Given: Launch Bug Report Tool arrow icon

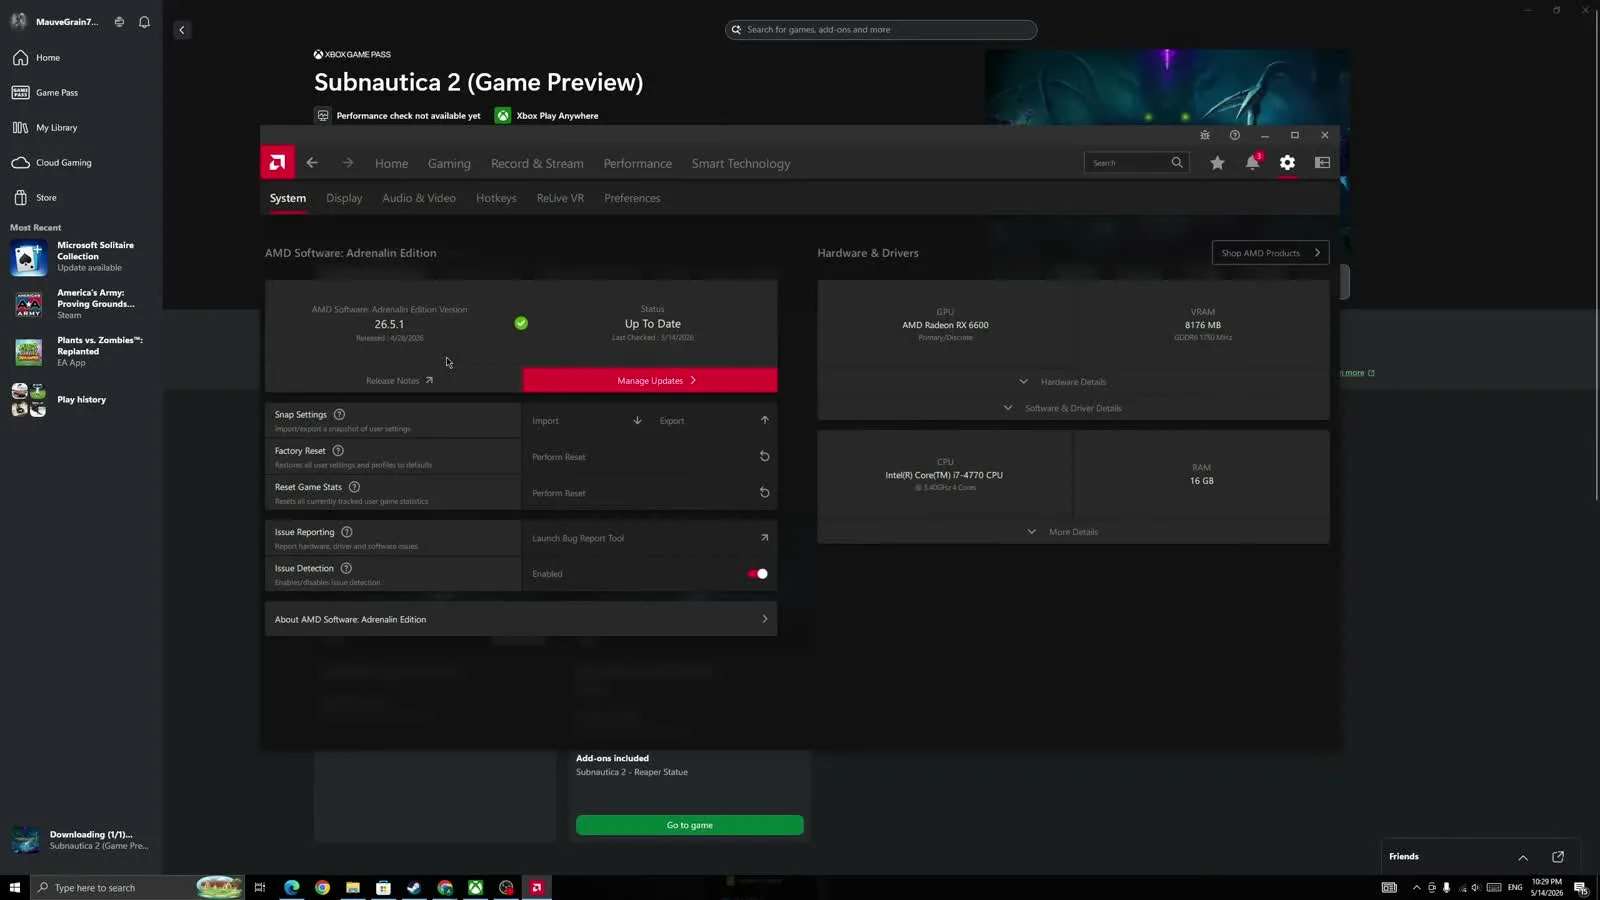Looking at the screenshot, I should point(764,538).
